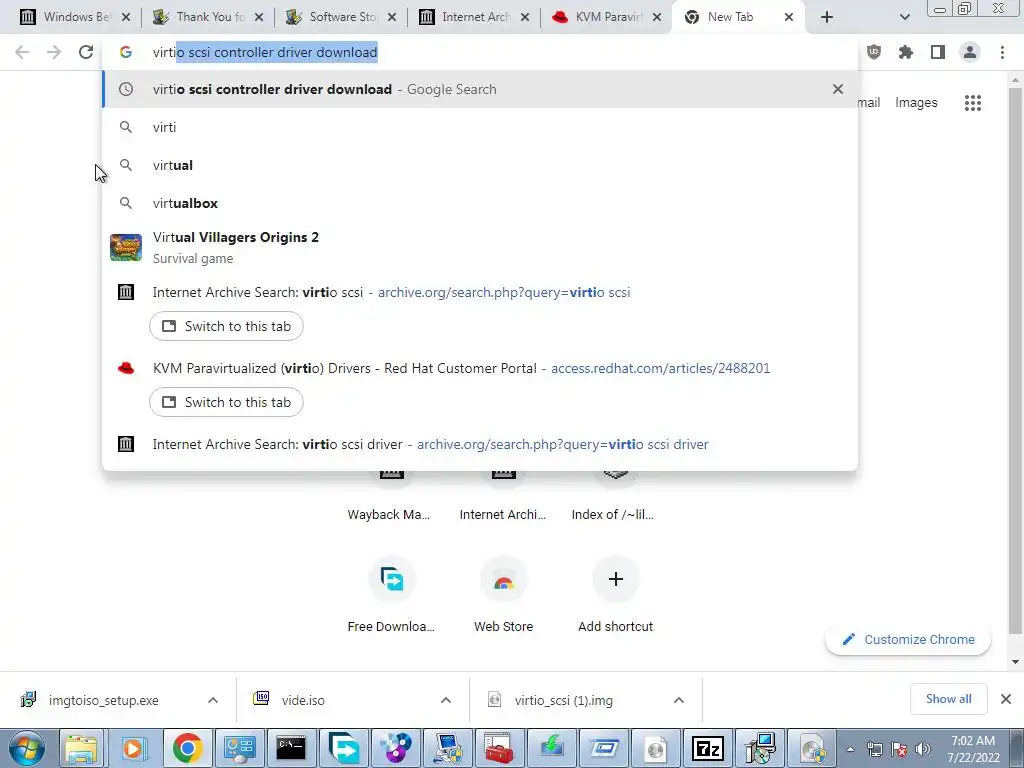Open clock showing 7:02 AM
Viewport: 1024px width, 768px height.
click(973, 749)
